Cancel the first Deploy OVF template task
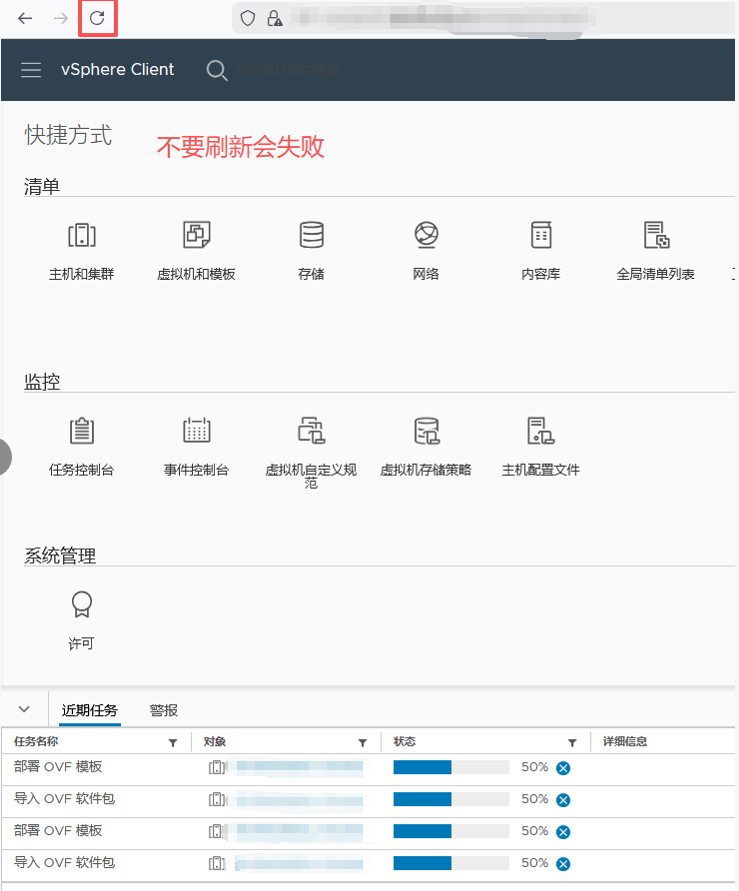This screenshot has width=739, height=891. click(x=563, y=768)
